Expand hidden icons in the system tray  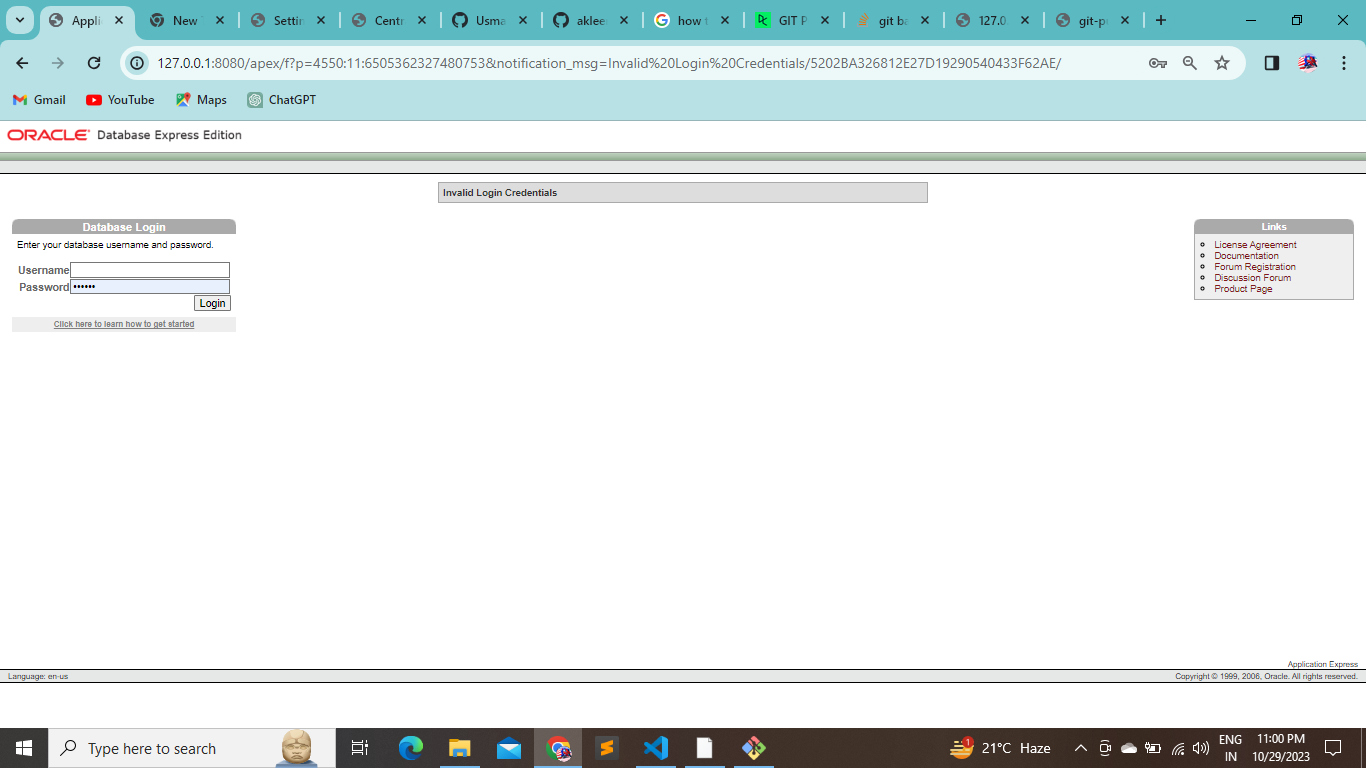(1080, 747)
